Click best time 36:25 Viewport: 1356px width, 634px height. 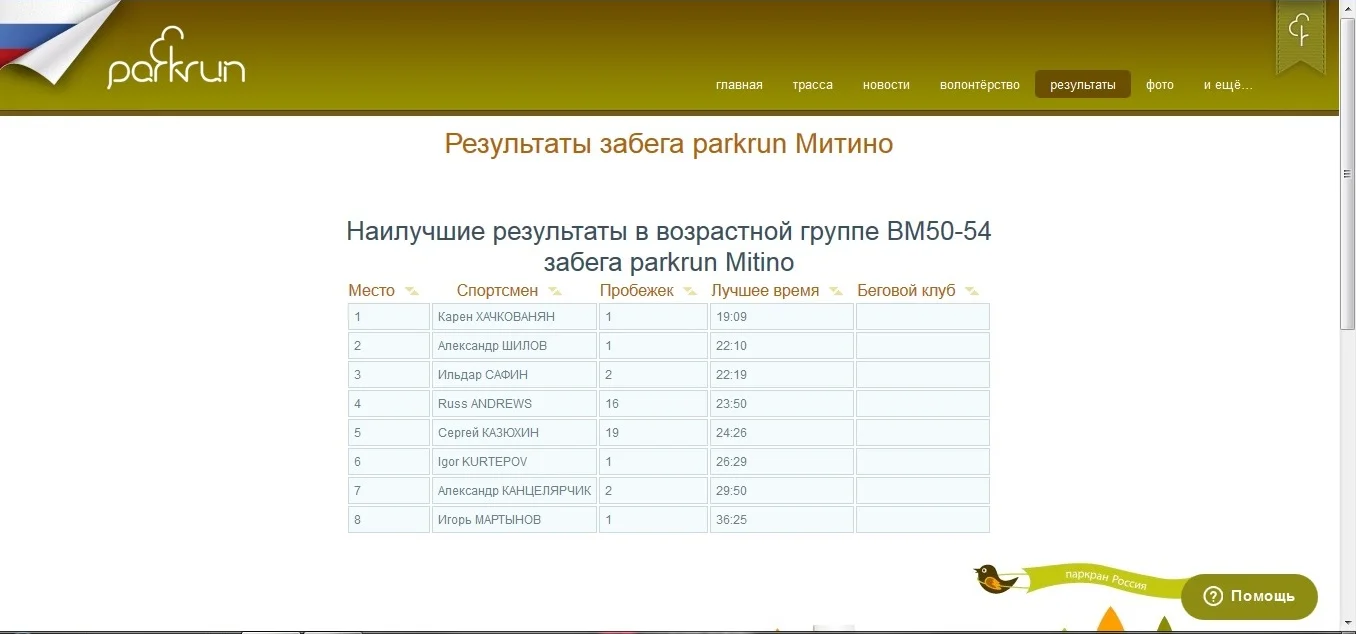pyautogui.click(x=732, y=520)
